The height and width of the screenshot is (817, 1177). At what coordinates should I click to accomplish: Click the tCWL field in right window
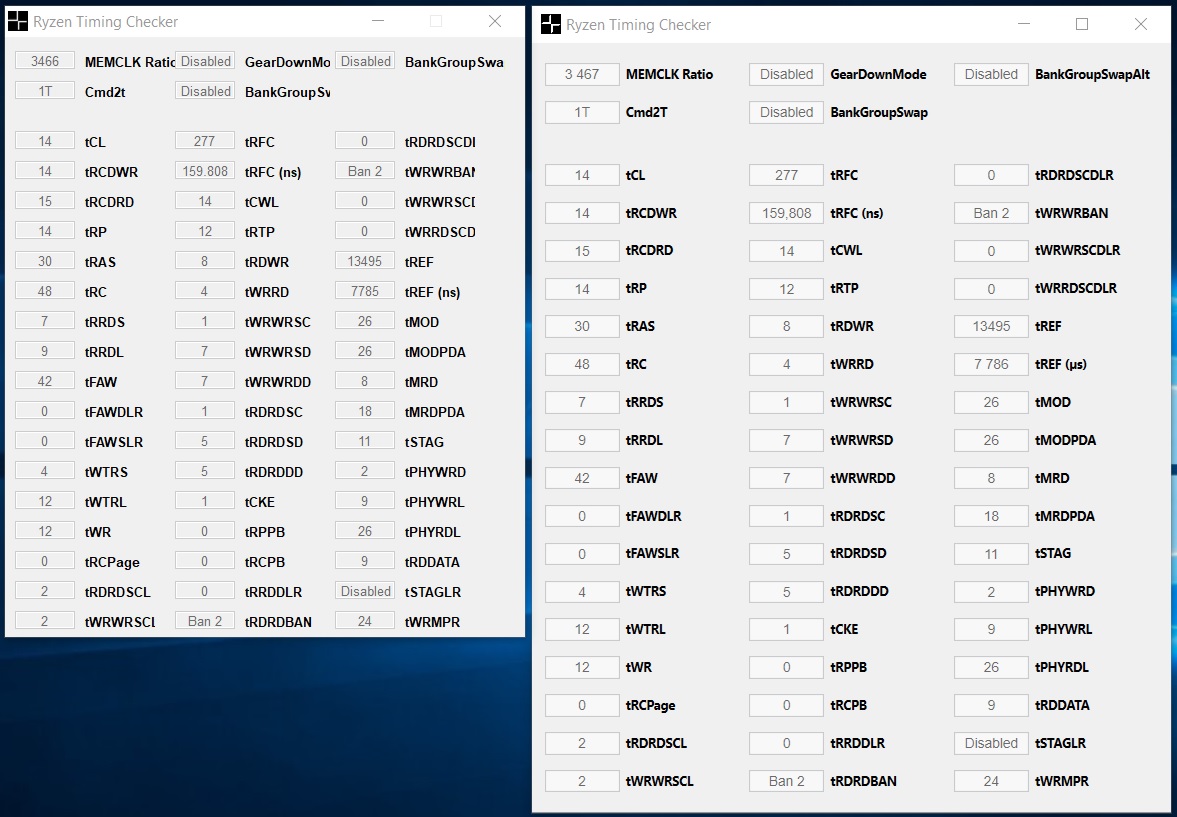786,251
